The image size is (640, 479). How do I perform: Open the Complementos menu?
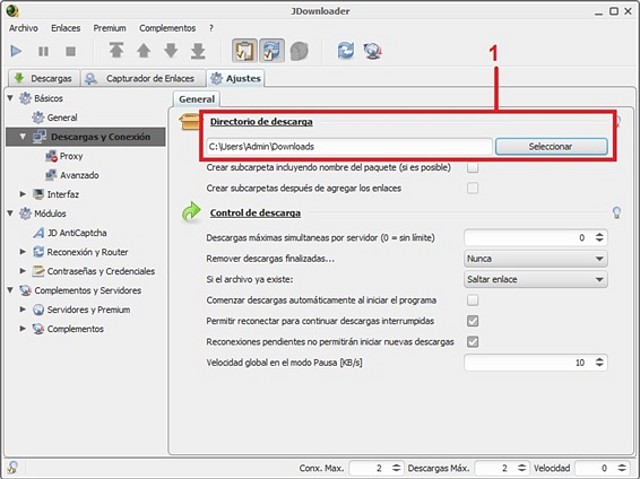(167, 28)
